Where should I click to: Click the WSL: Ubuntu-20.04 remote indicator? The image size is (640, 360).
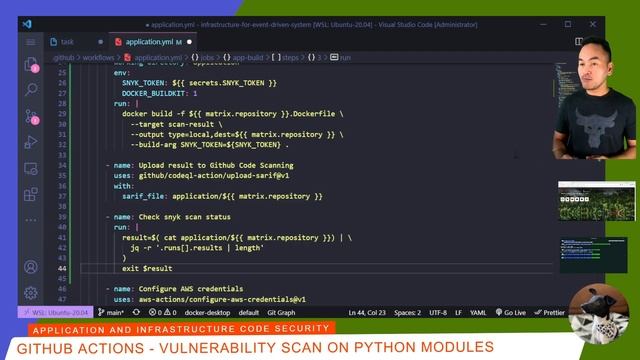point(56,312)
